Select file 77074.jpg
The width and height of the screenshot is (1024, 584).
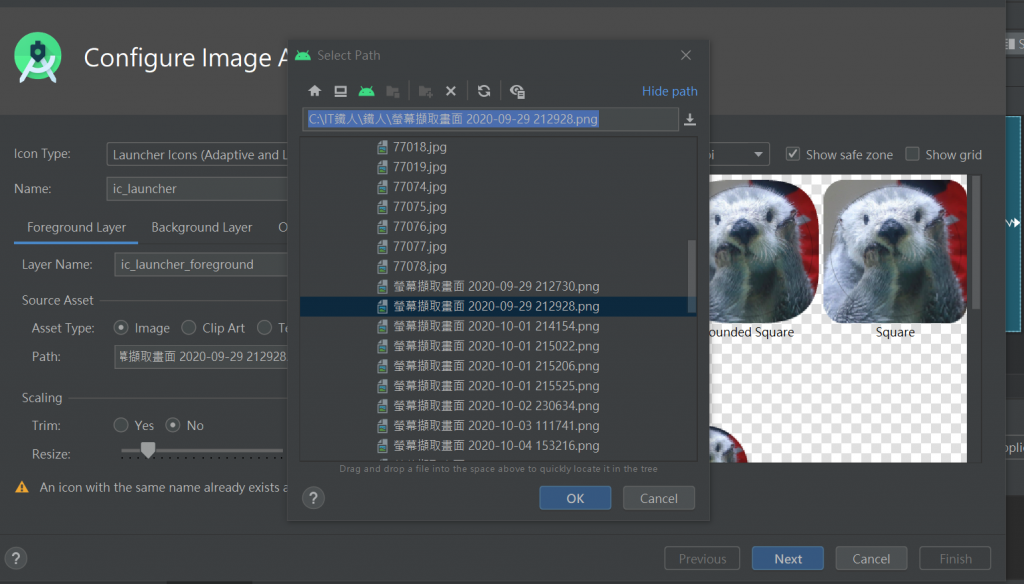[x=420, y=187]
